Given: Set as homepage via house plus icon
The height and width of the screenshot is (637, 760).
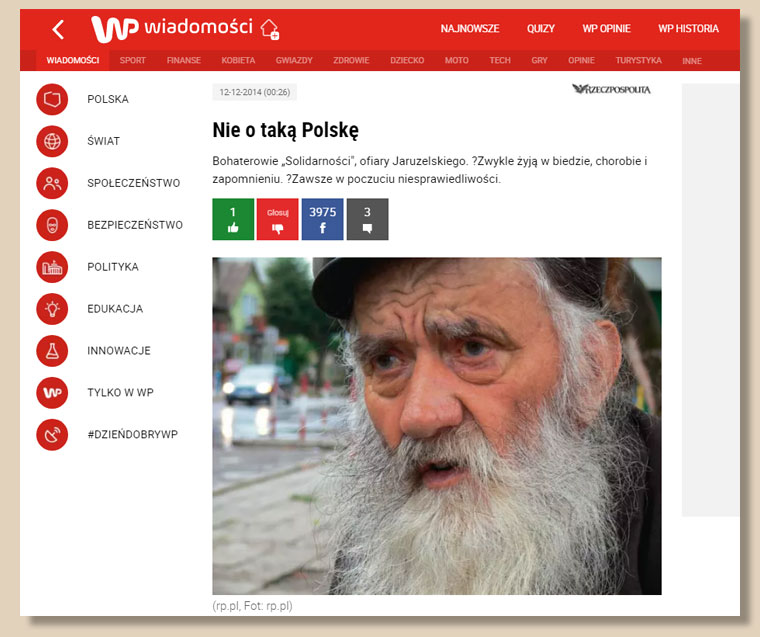Looking at the screenshot, I should pos(270,29).
